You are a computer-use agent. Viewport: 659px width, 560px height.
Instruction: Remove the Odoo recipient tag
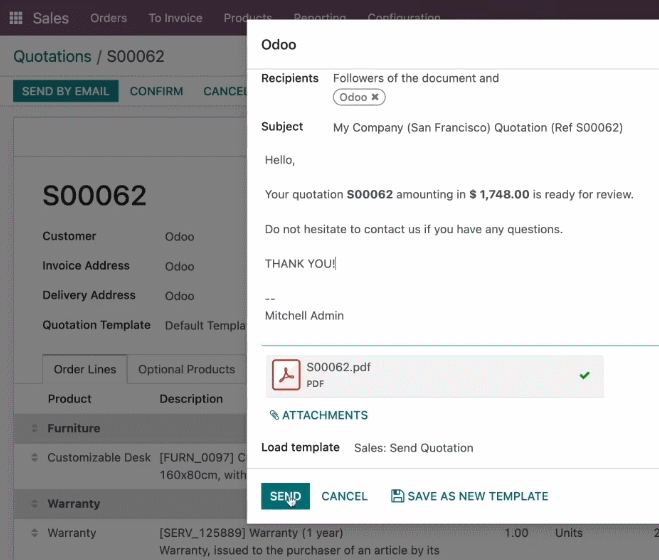point(375,97)
